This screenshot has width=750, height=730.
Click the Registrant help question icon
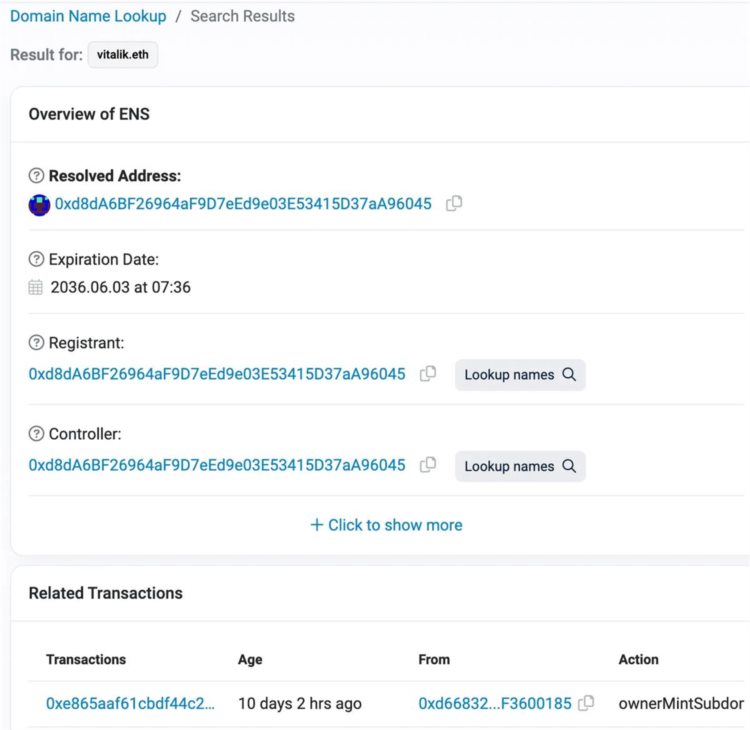37,344
